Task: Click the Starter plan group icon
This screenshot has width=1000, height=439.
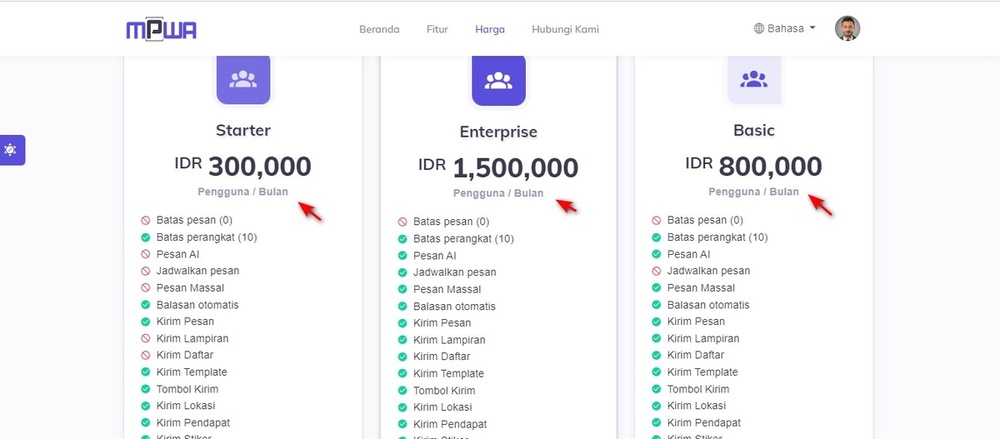Action: click(243, 79)
